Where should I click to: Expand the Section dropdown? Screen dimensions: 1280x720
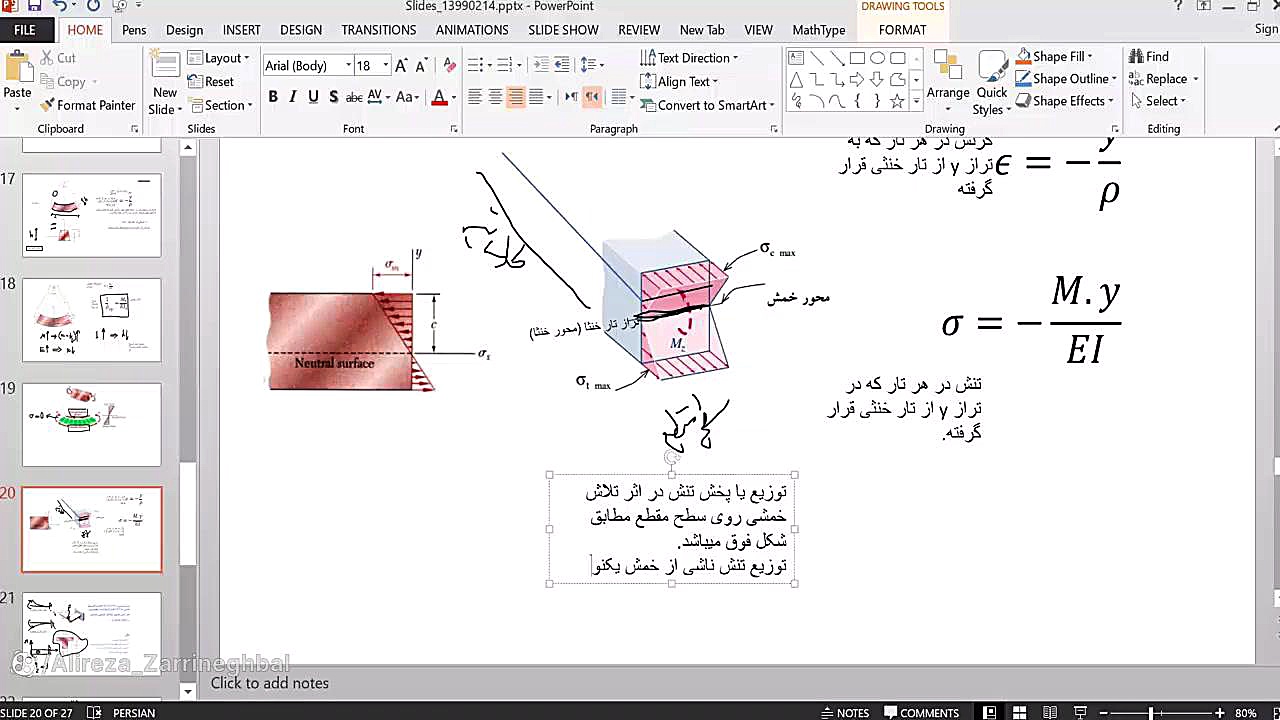click(x=220, y=105)
